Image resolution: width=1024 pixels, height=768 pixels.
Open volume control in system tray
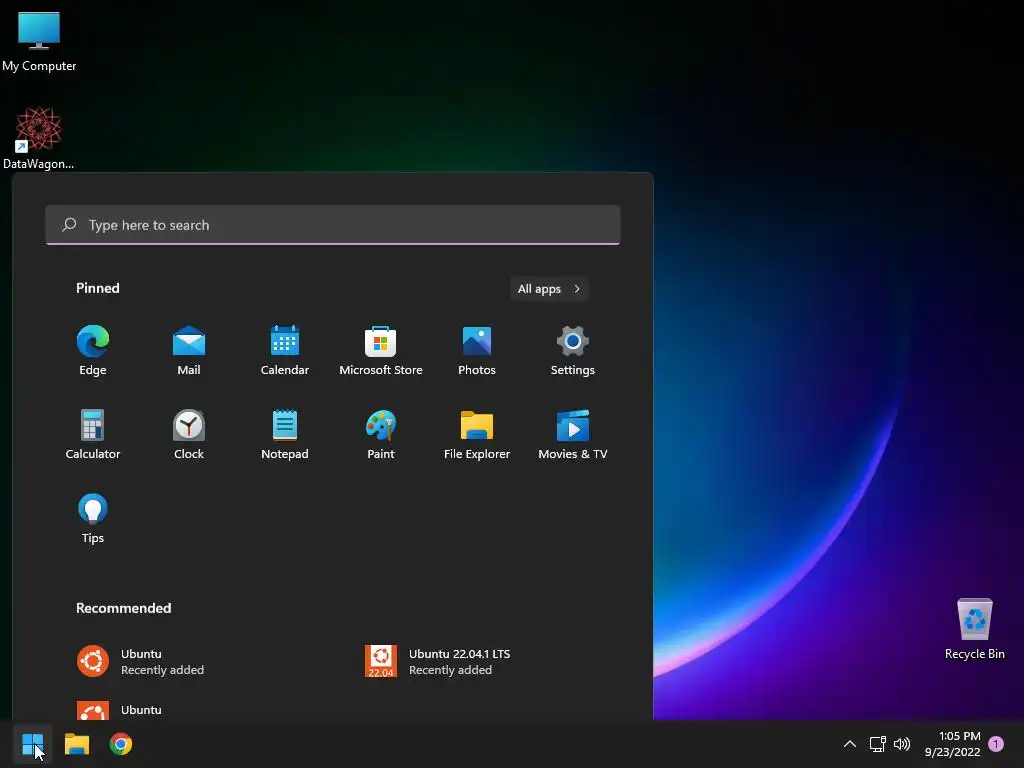tap(902, 744)
